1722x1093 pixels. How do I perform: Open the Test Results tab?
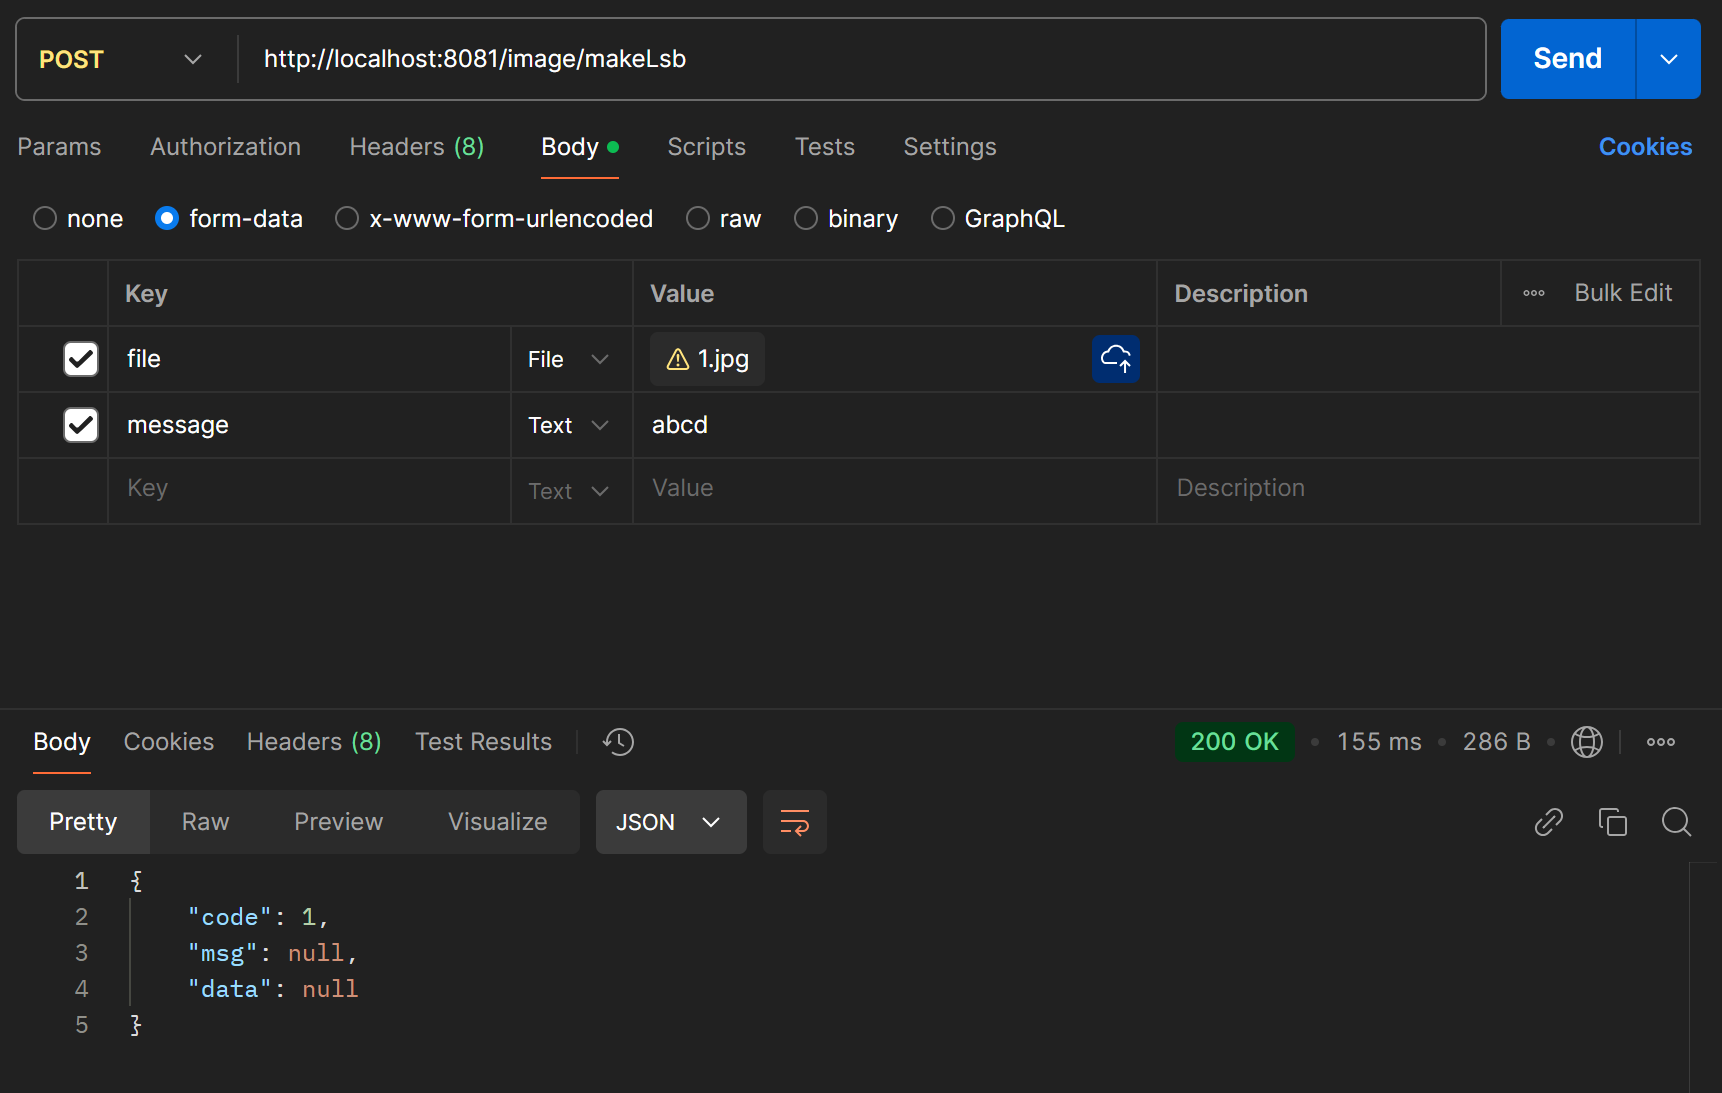483,742
